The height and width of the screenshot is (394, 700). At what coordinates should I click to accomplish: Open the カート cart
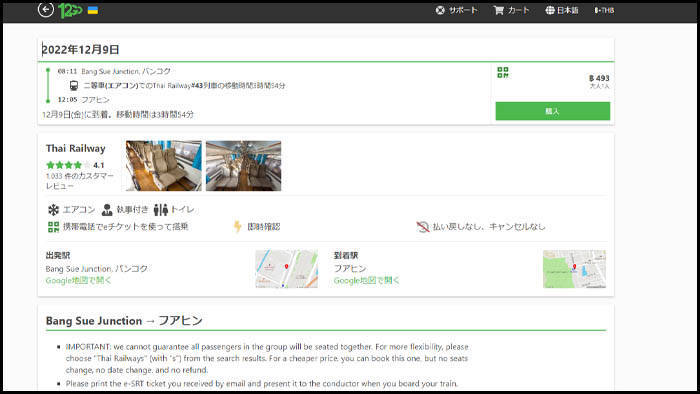tap(512, 10)
